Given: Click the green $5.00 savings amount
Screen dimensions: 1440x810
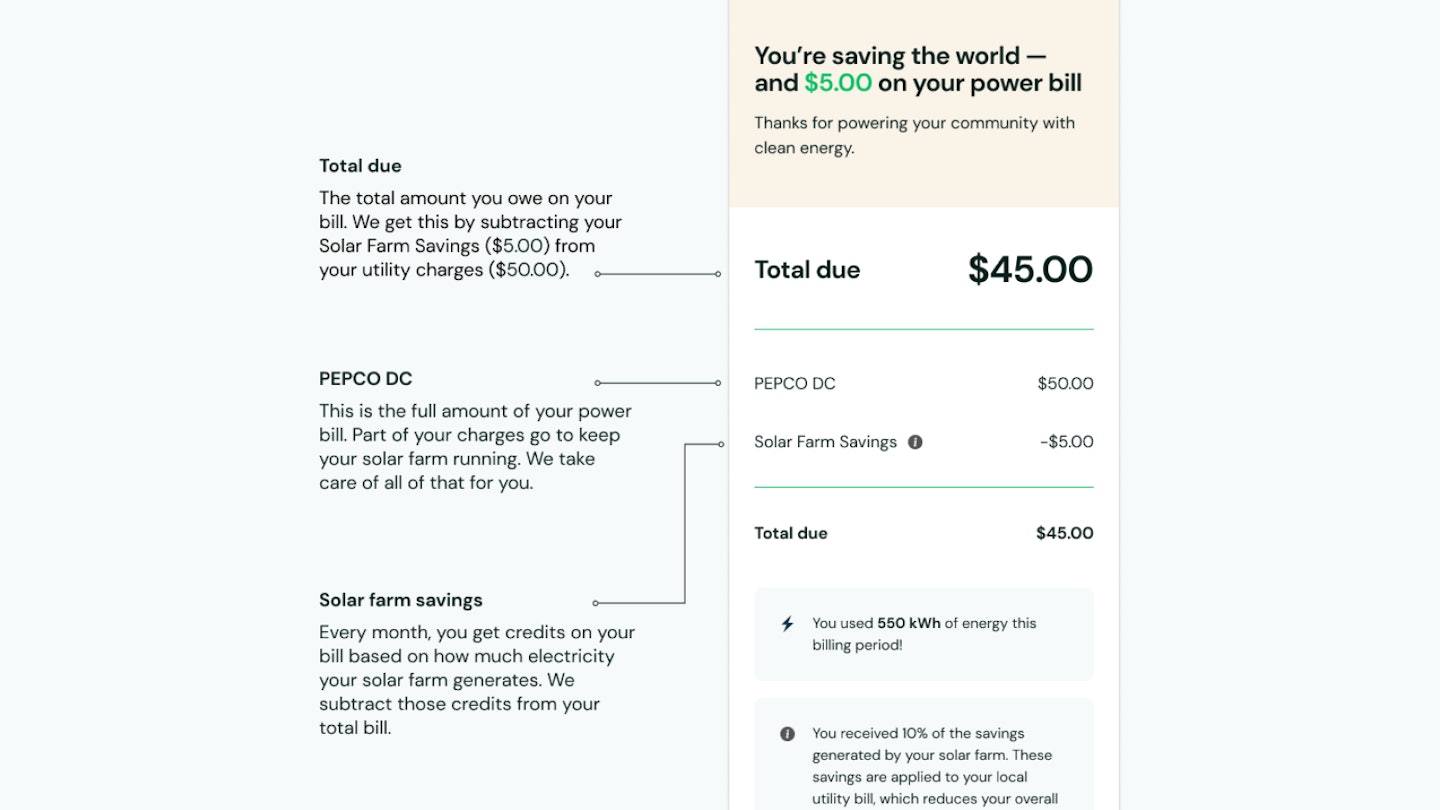Looking at the screenshot, I should point(837,83).
